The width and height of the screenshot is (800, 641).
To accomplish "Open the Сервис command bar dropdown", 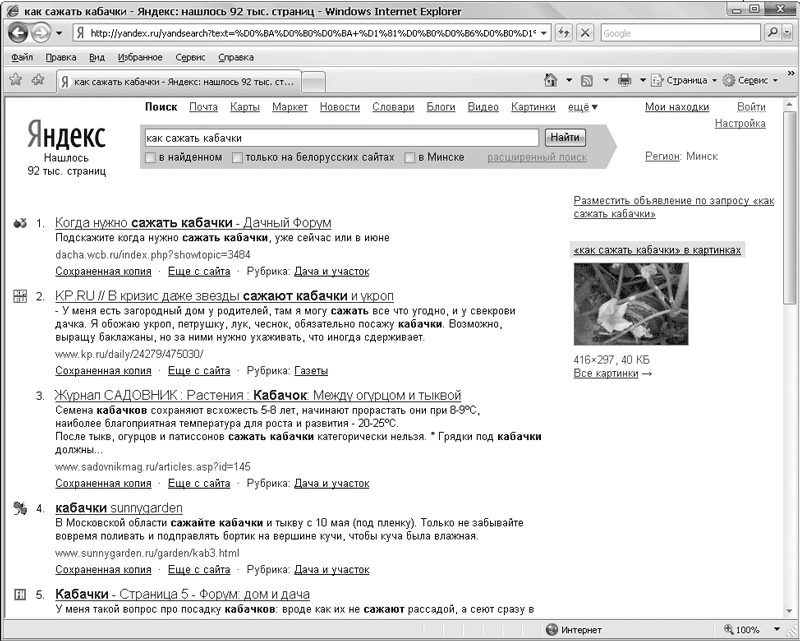I will (x=751, y=80).
